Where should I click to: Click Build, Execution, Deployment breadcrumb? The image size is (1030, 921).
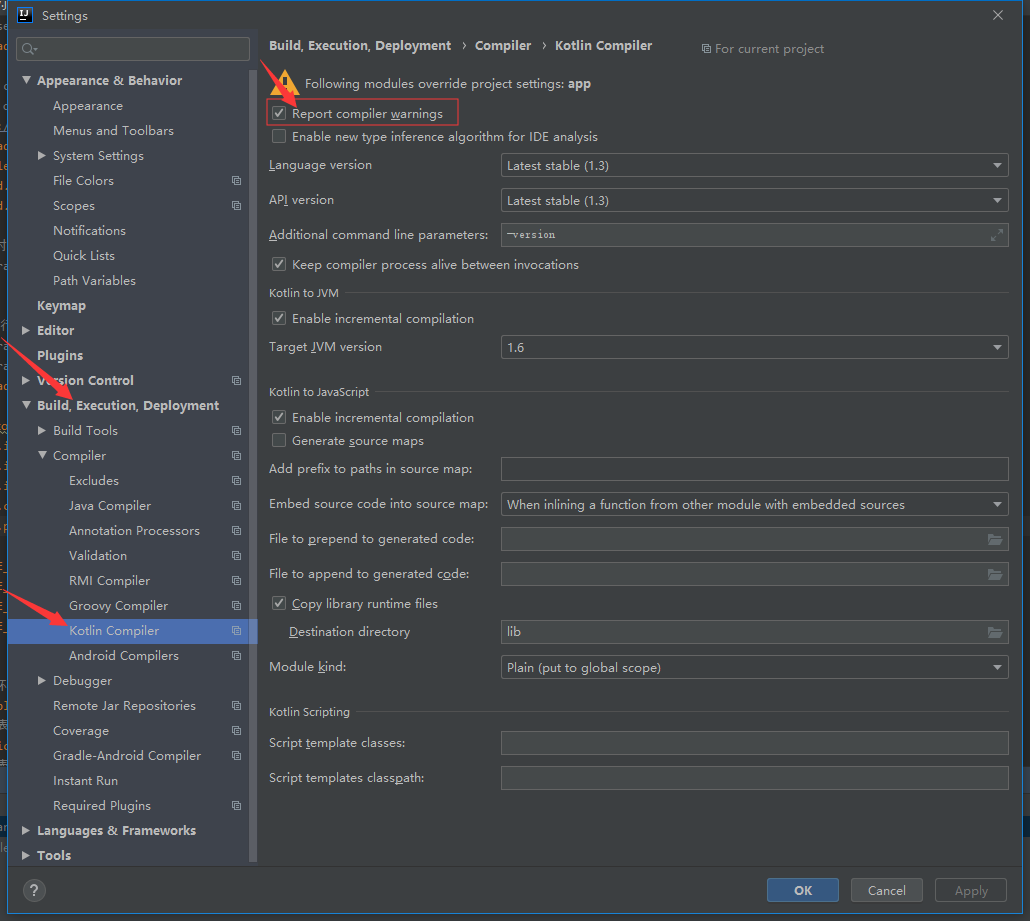coord(360,45)
